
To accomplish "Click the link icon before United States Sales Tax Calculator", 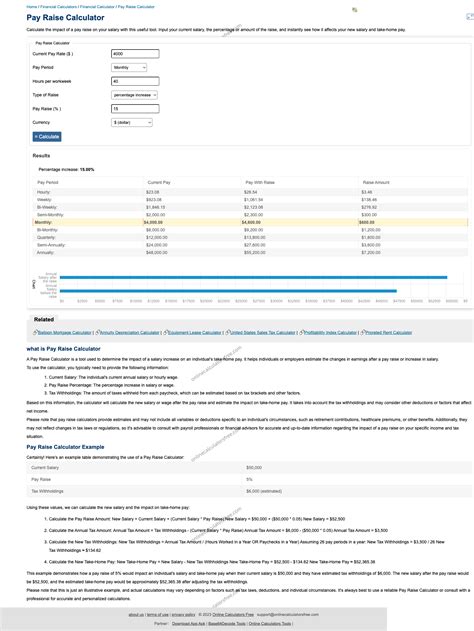I will 228,332.
